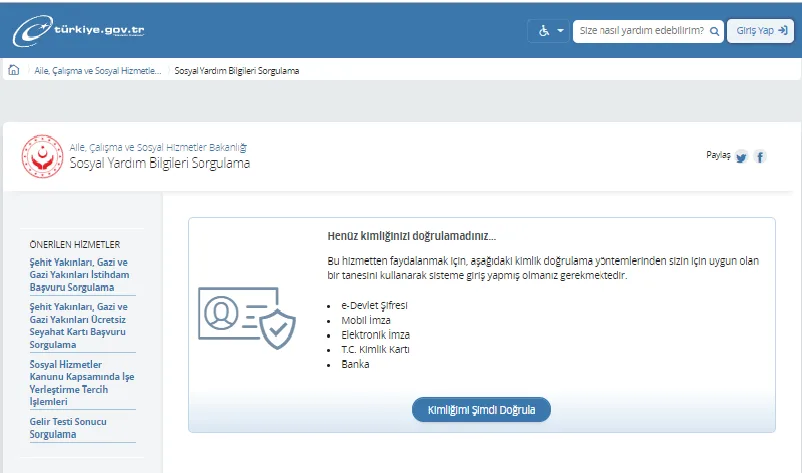Open the Aile, Çalışma ve Sosyal Hizmetler Bakanlığı link
Viewport: 802px width, 473px height.
tap(158, 147)
